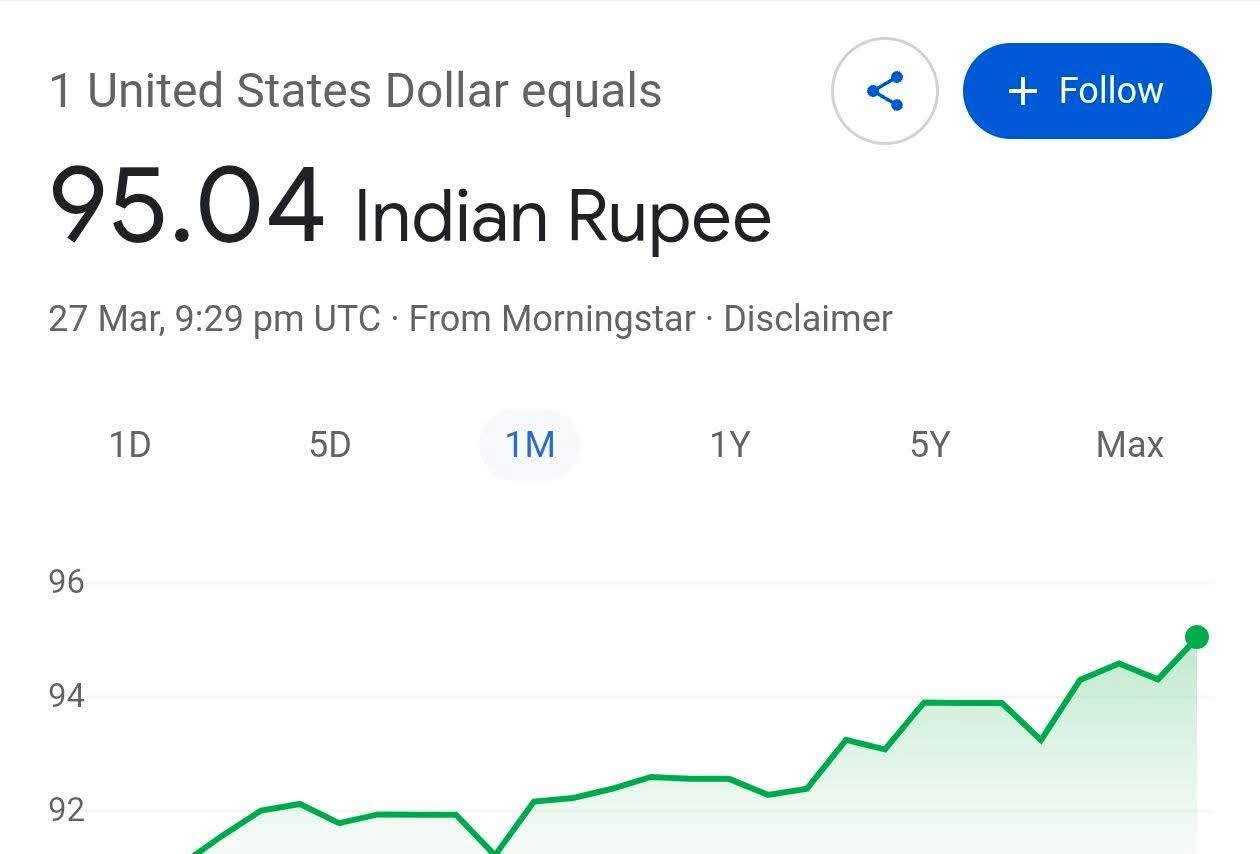Click the plus icon on Follow
Screen dimensions: 1260x854
pos(1022,92)
